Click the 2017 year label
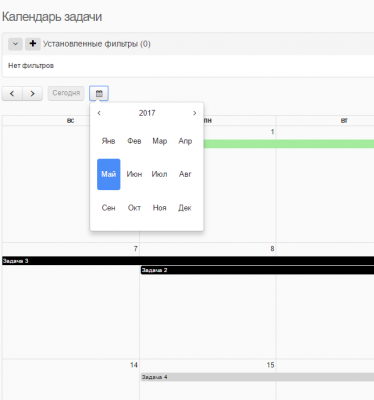Screen dimensions: 374x400 [147, 113]
